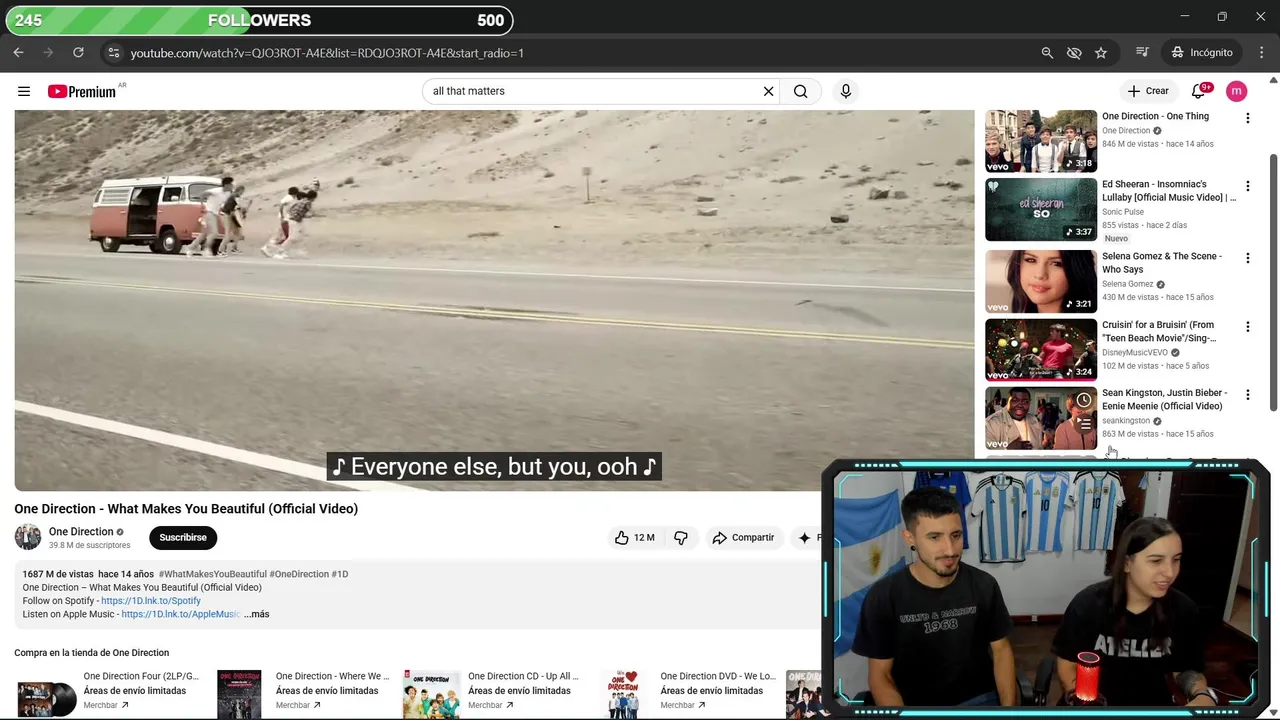Click the #OneDirection hashtag
1280x720 pixels.
(x=299, y=574)
